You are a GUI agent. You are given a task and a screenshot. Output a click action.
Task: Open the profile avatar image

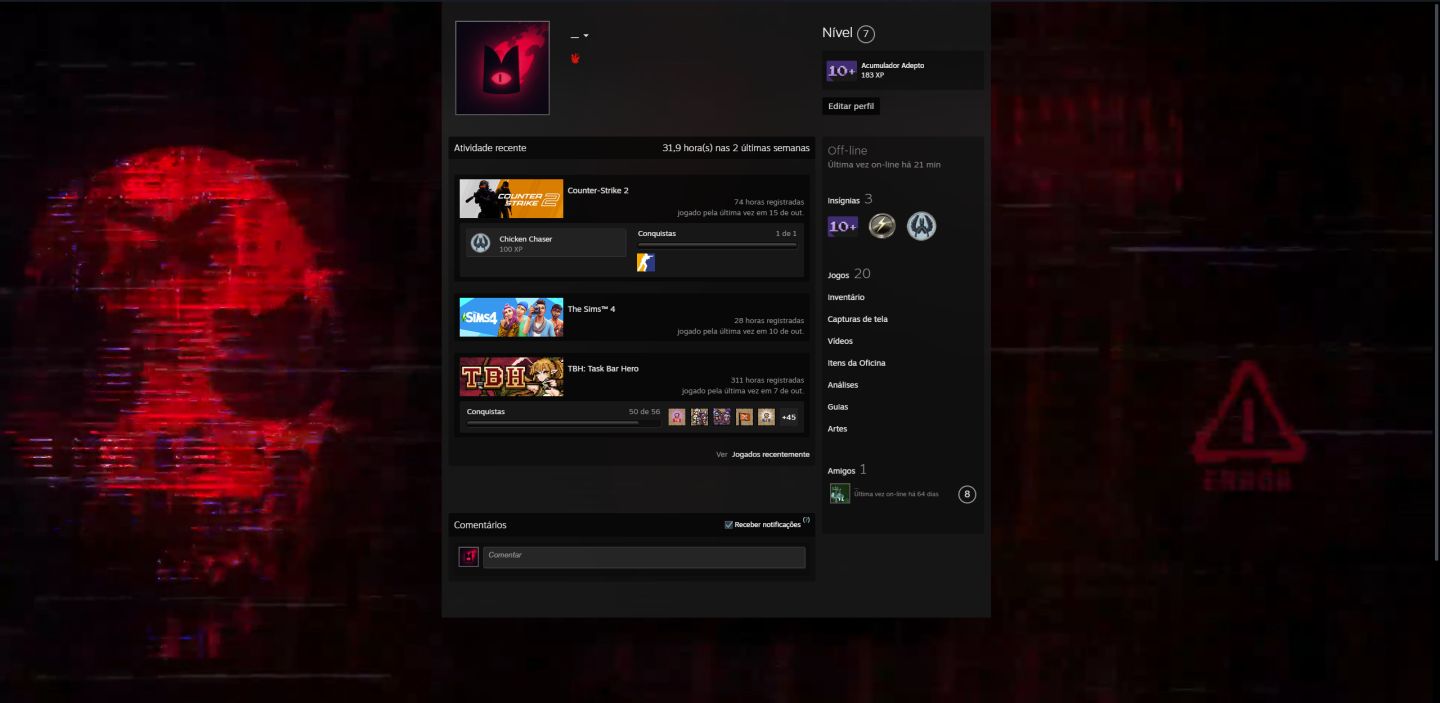(x=502, y=68)
